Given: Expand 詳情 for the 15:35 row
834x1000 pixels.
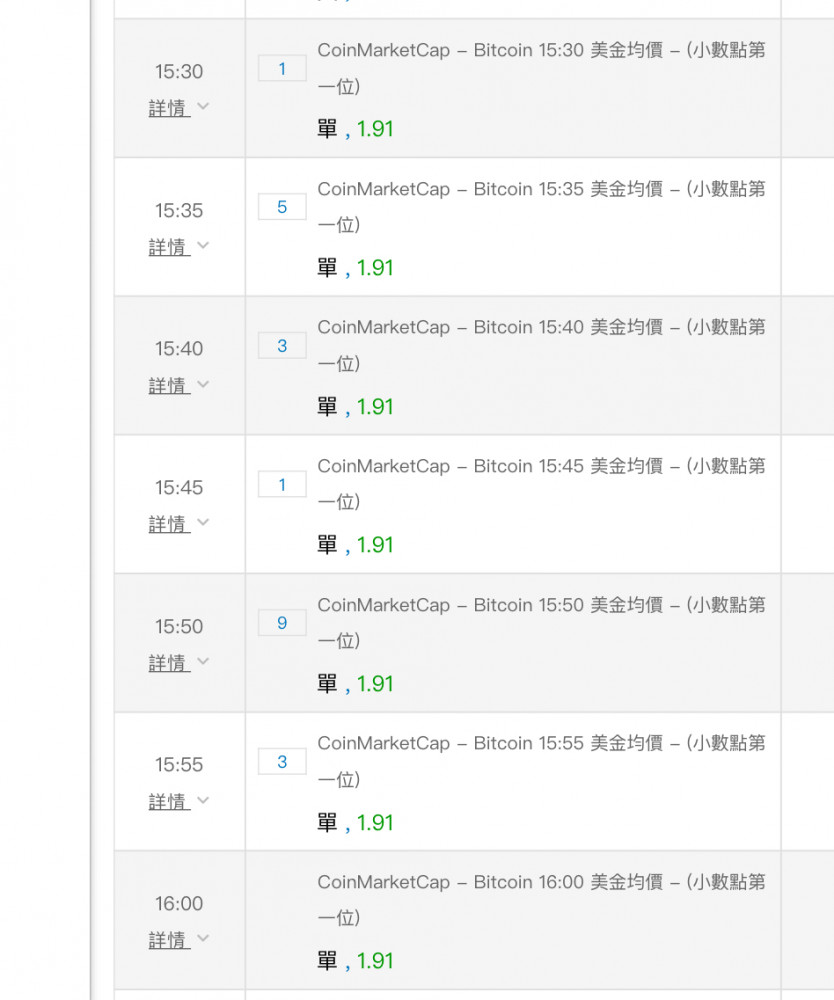Looking at the screenshot, I should point(179,247).
